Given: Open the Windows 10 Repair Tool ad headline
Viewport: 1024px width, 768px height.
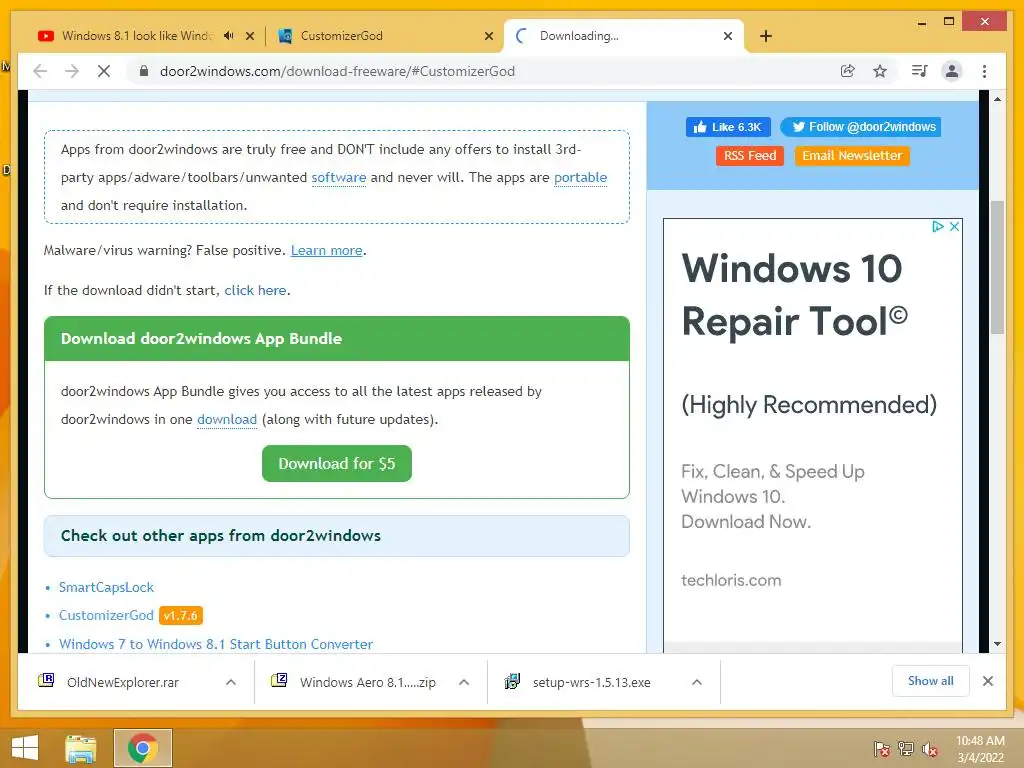Looking at the screenshot, I should click(795, 295).
